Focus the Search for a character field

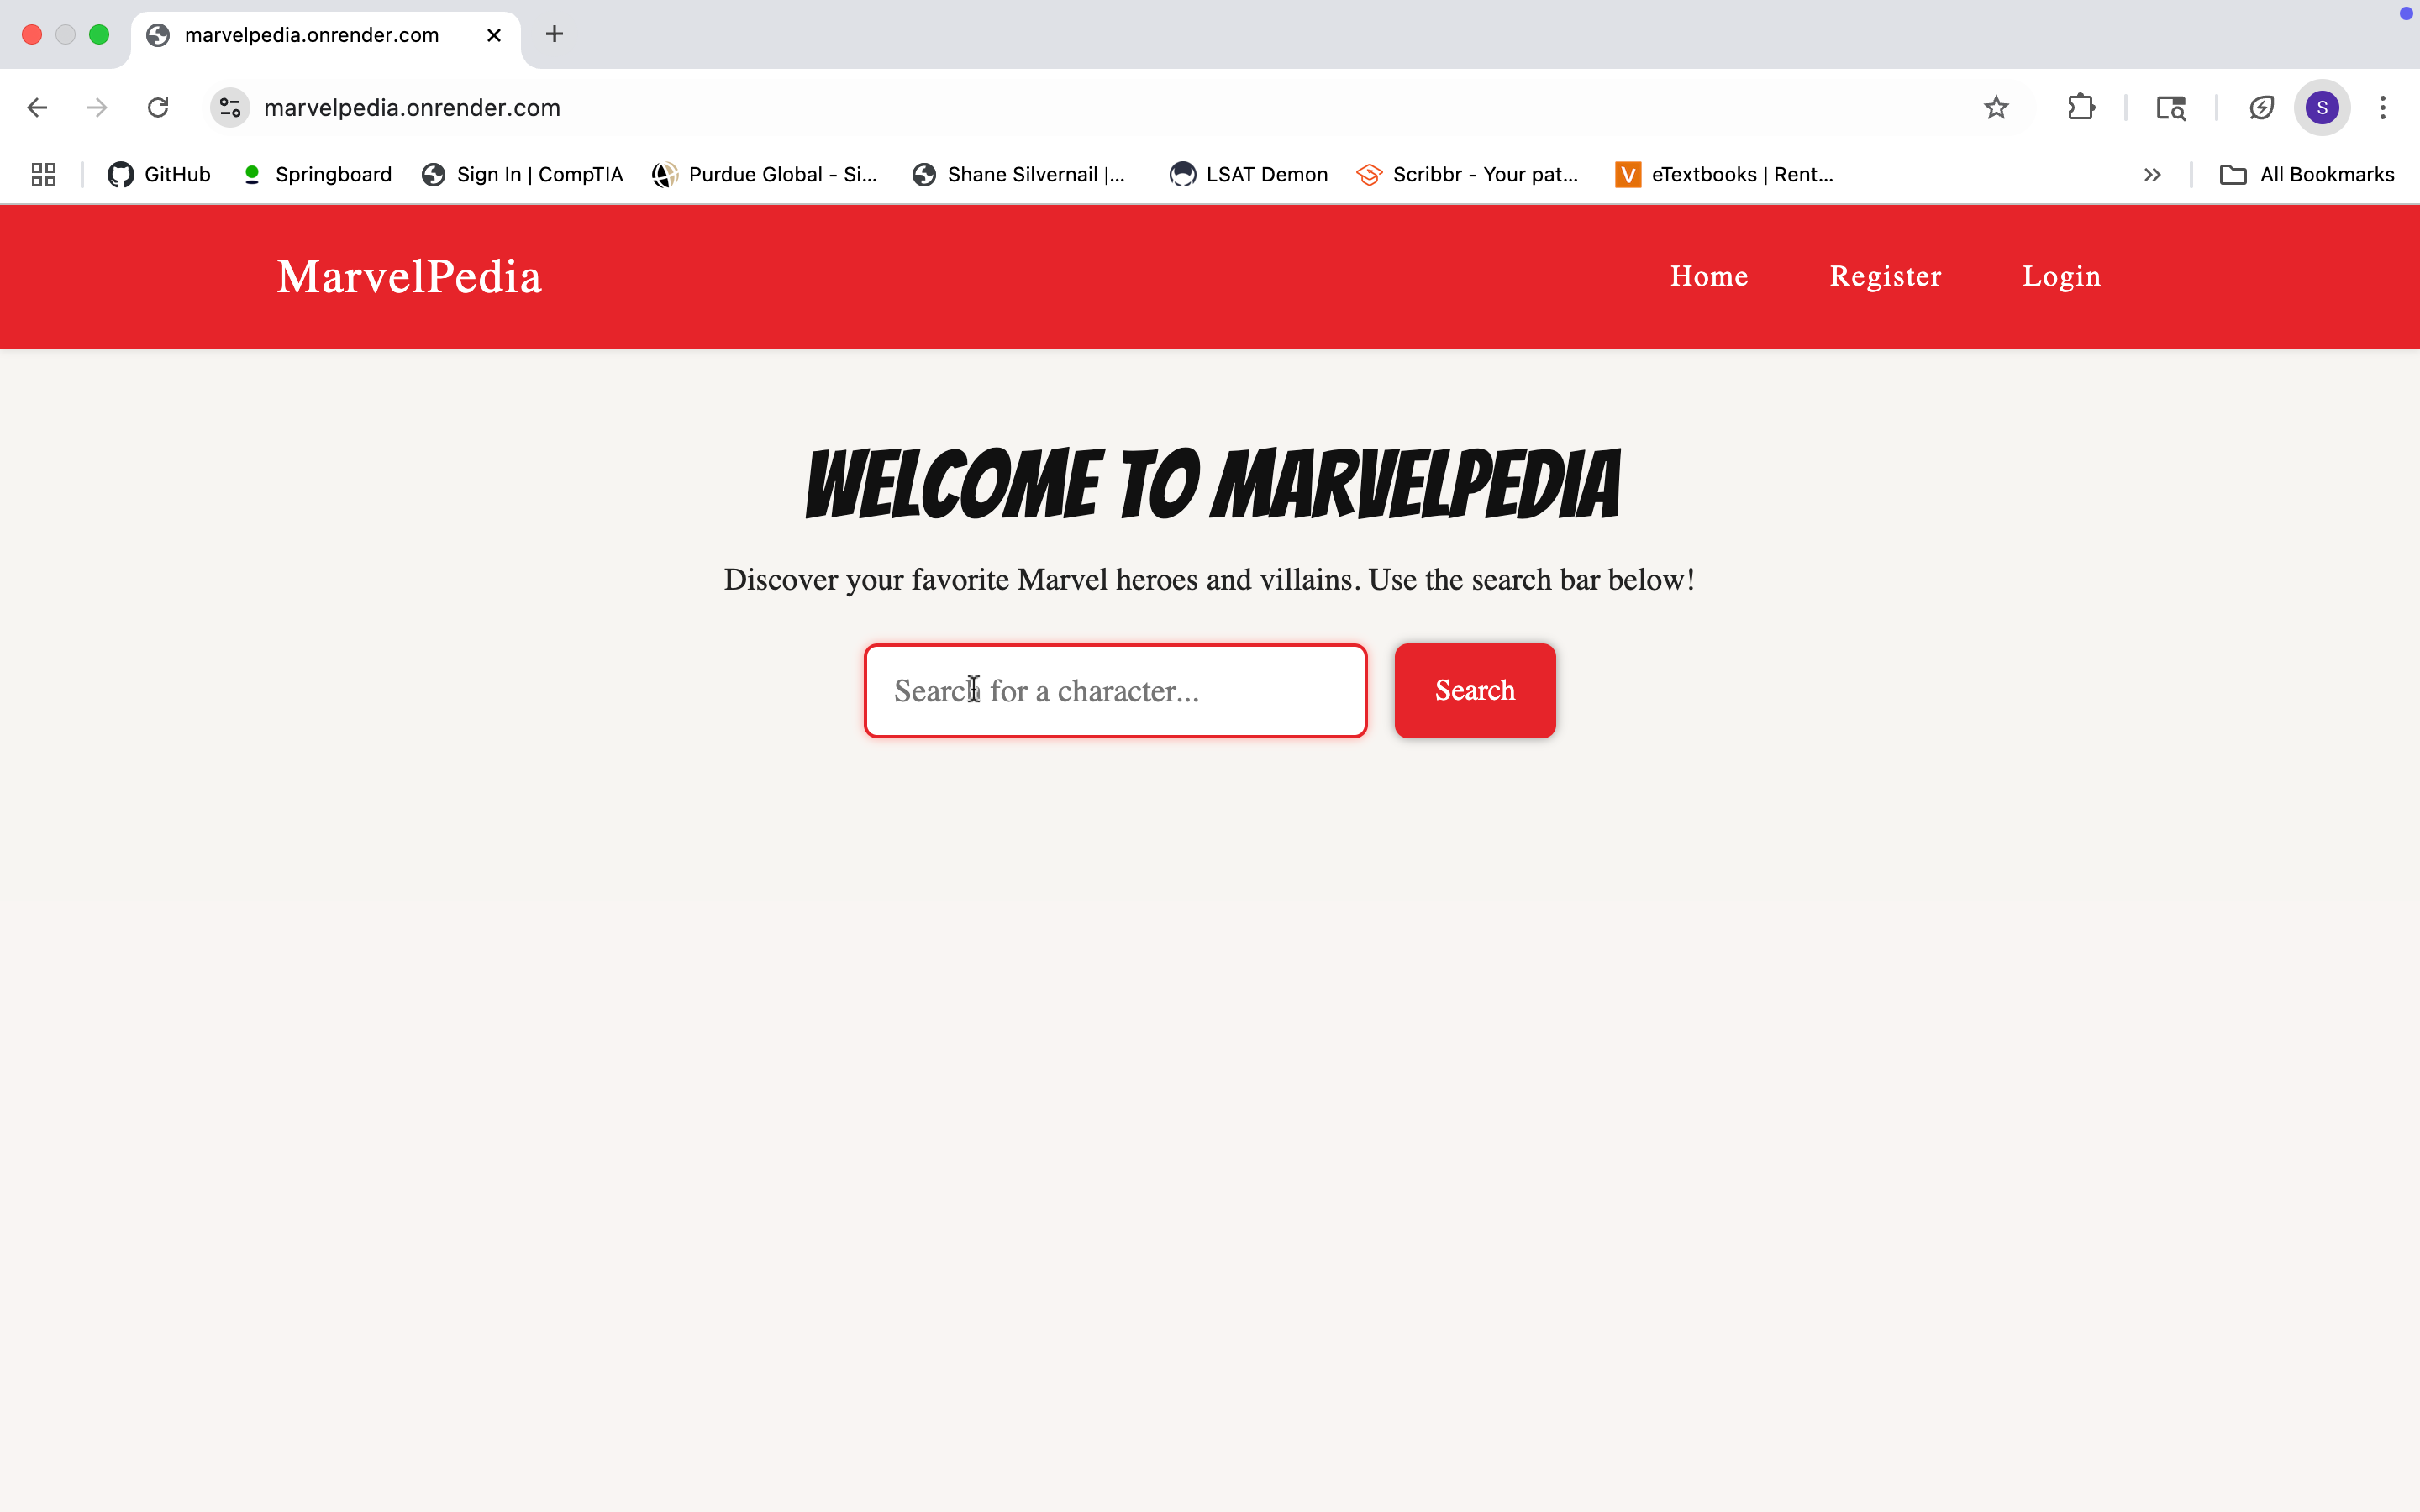coord(1115,691)
